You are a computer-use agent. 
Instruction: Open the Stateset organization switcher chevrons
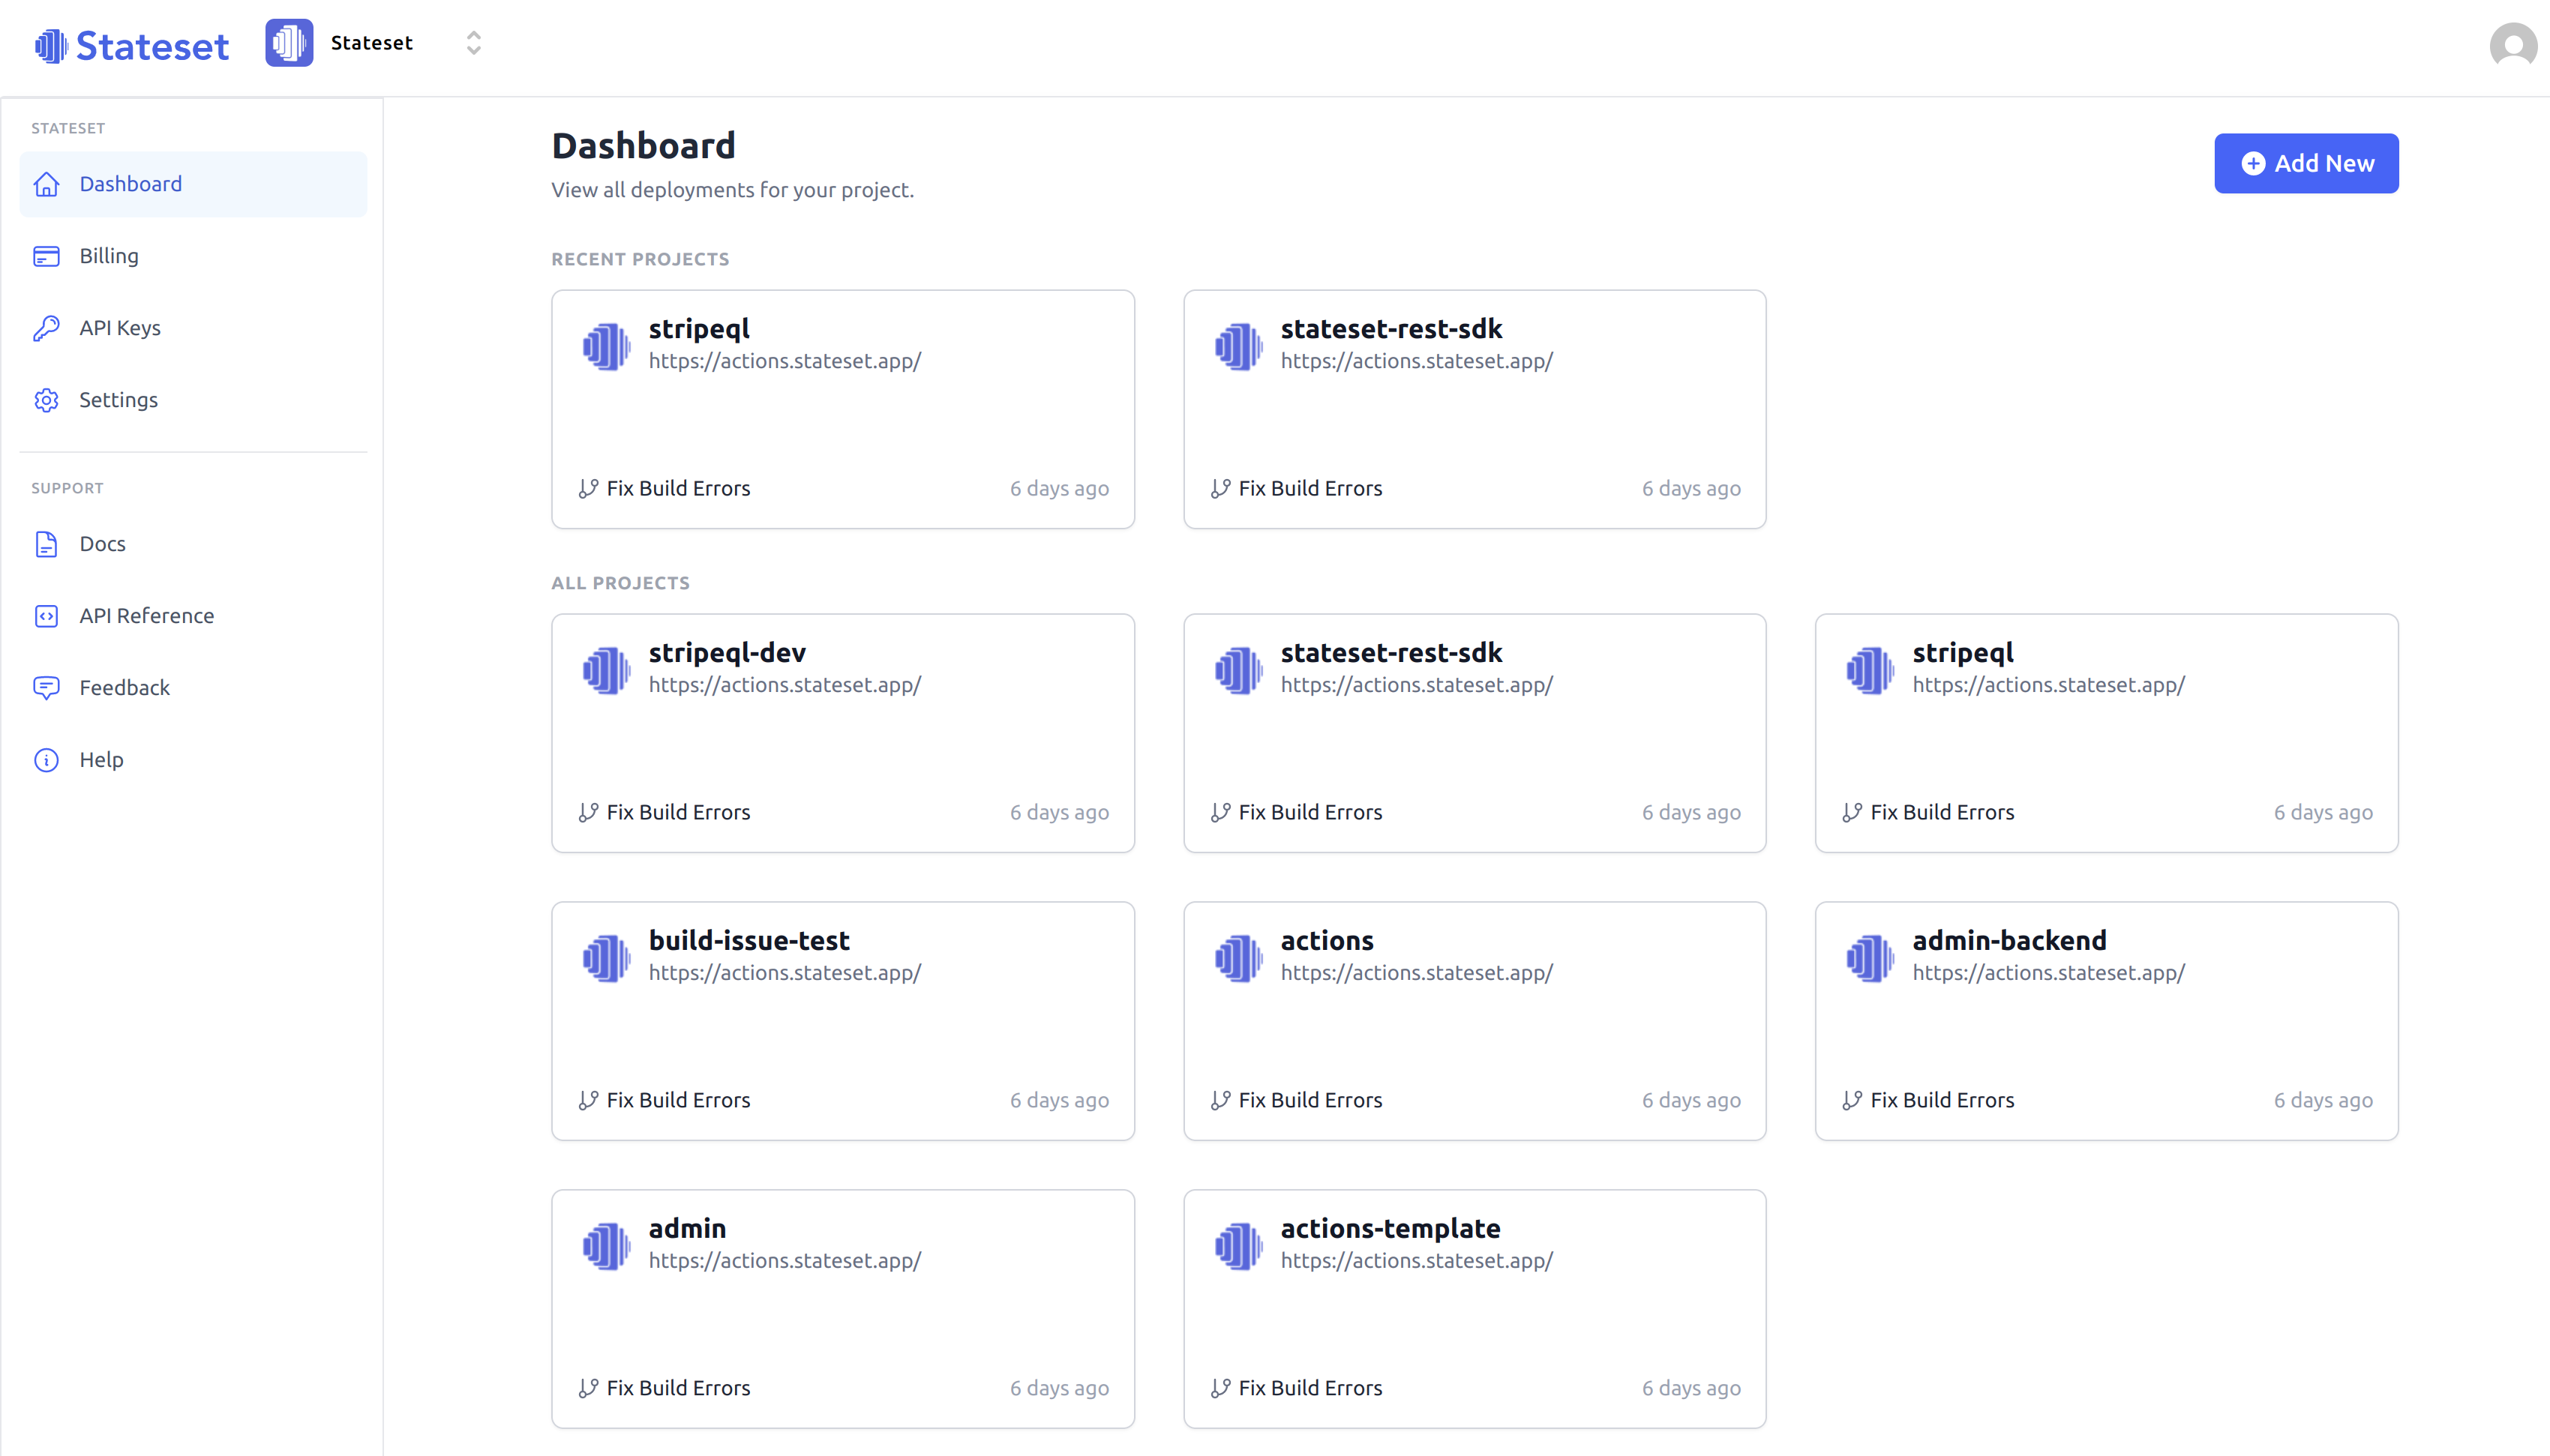click(474, 43)
